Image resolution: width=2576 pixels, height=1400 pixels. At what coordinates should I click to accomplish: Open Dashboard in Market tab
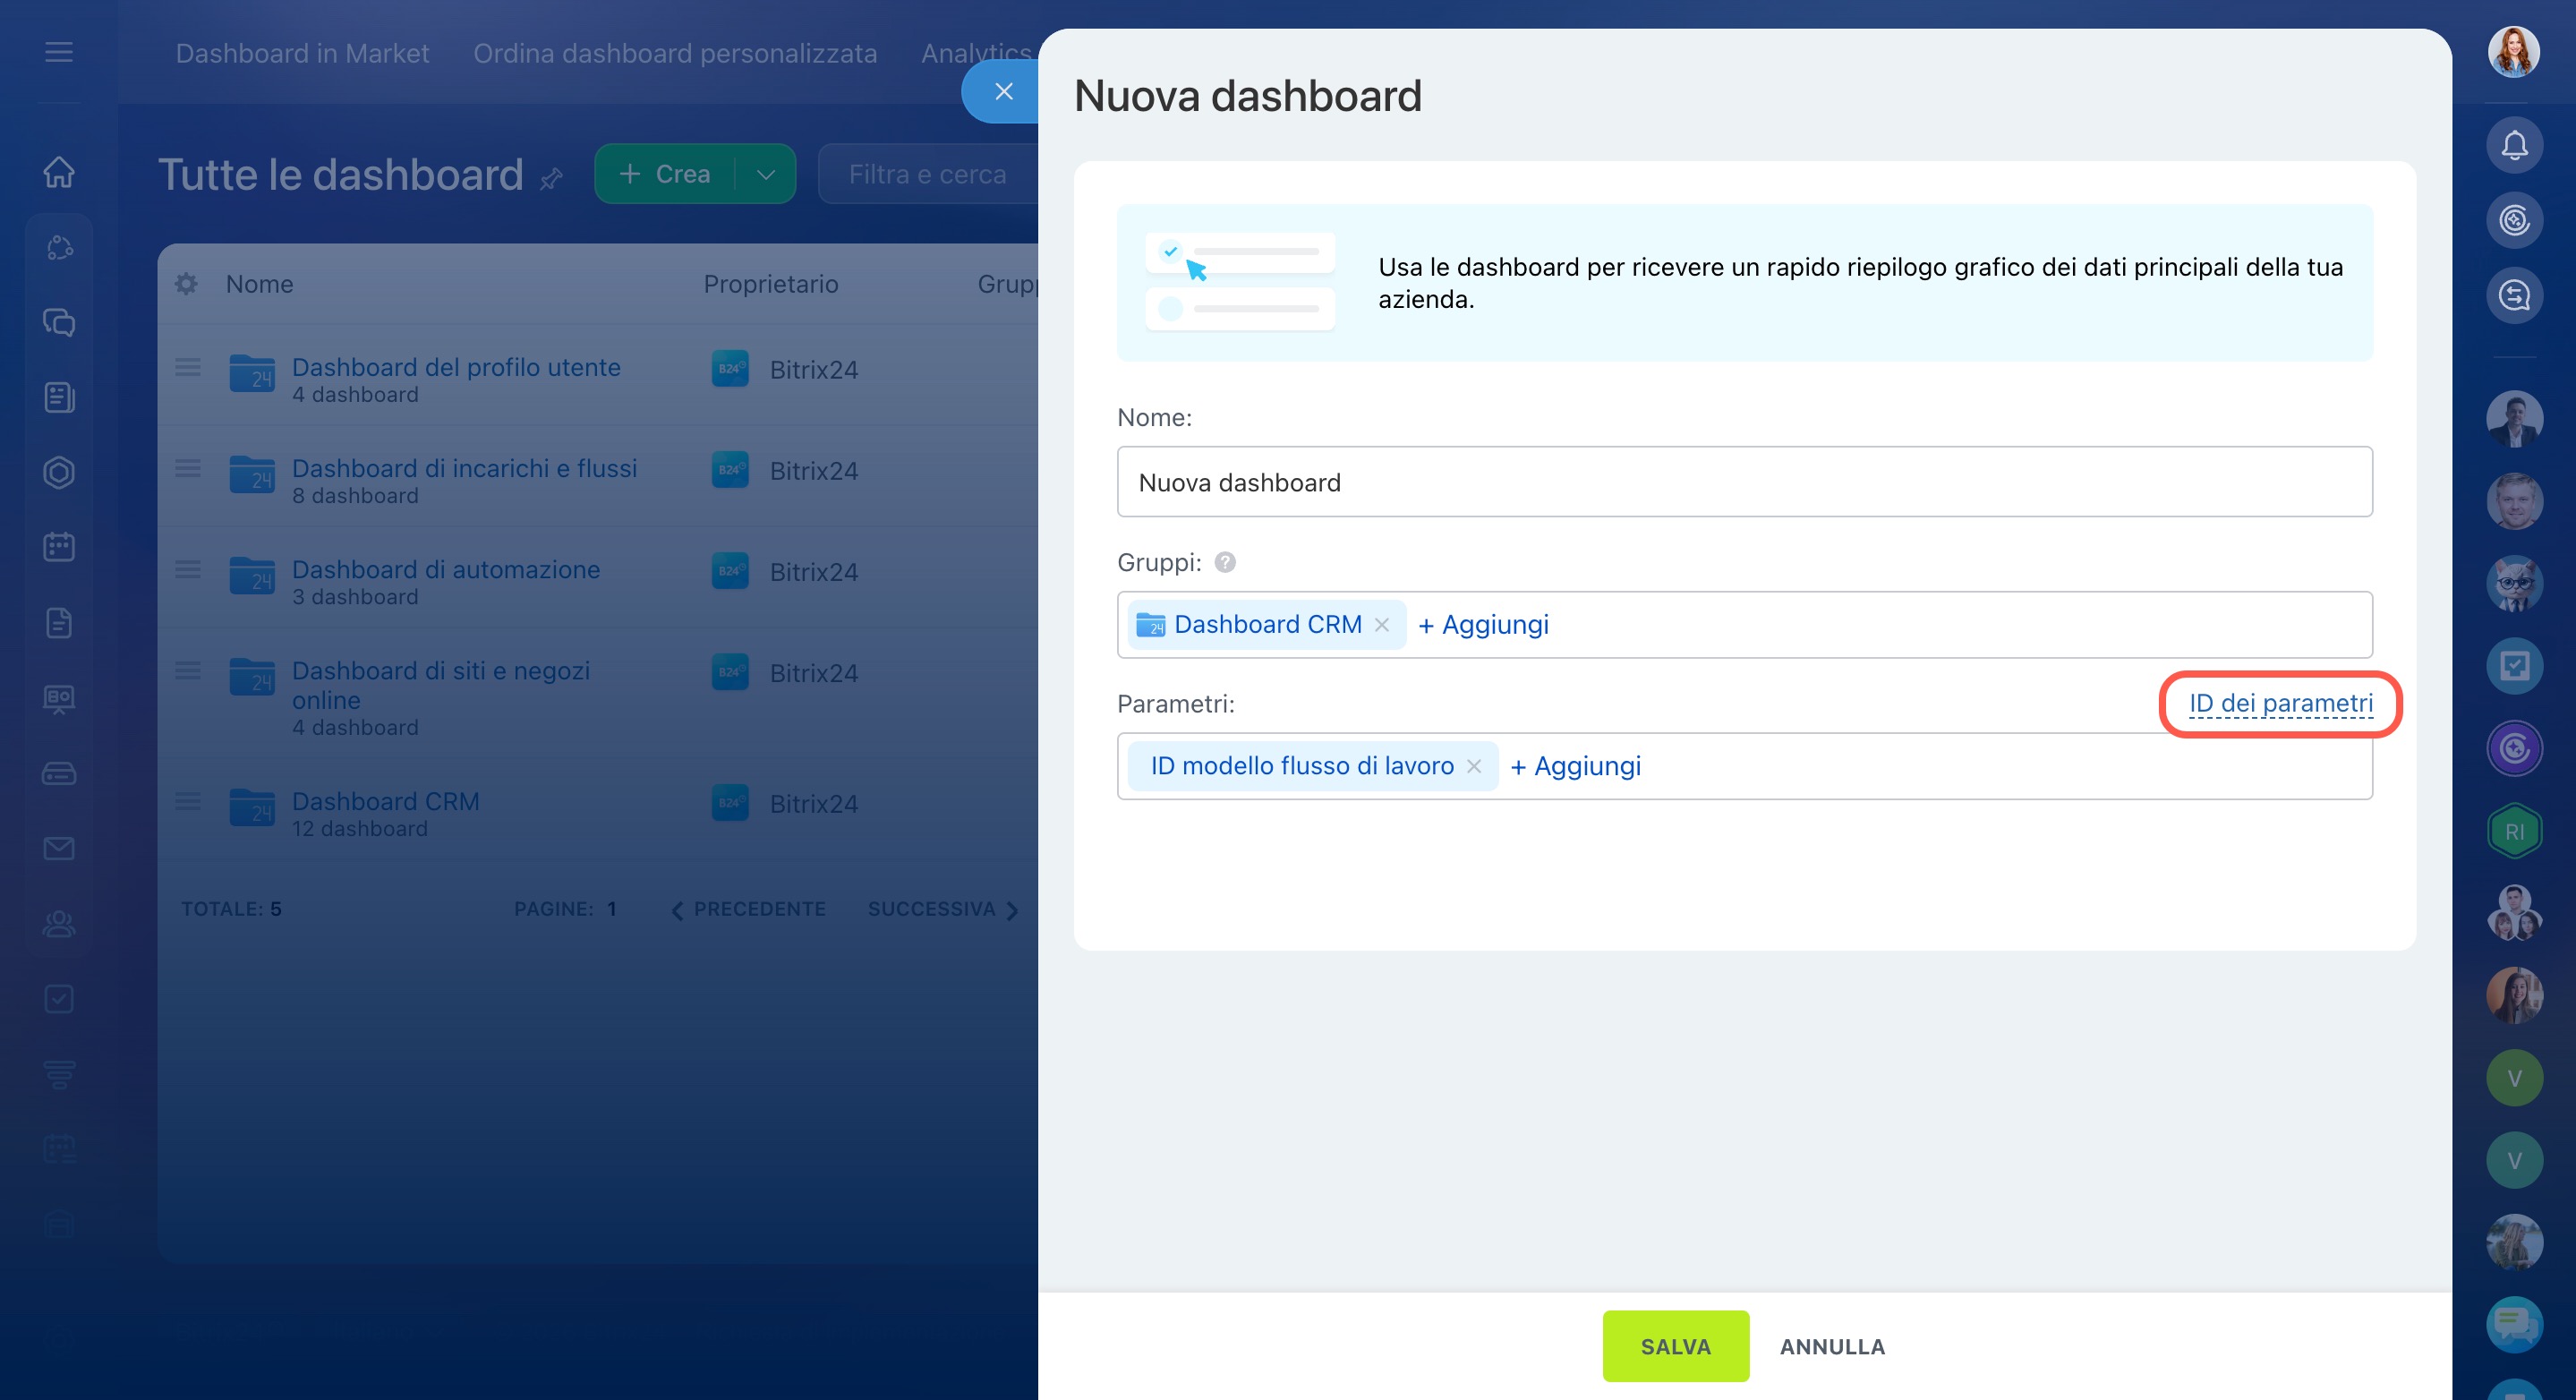(x=302, y=53)
